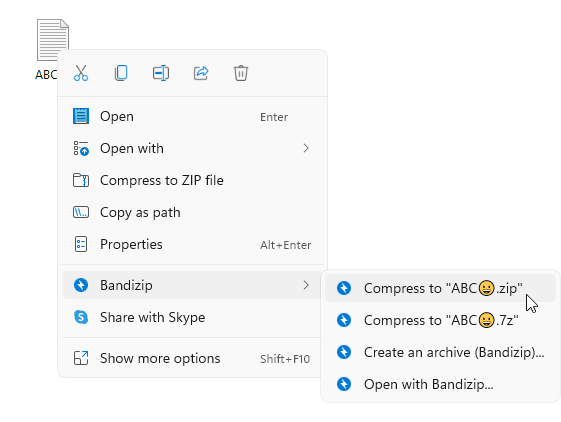This screenshot has height=422, width=561.
Task: Click the Notepad icon beside Open
Action: pos(81,116)
